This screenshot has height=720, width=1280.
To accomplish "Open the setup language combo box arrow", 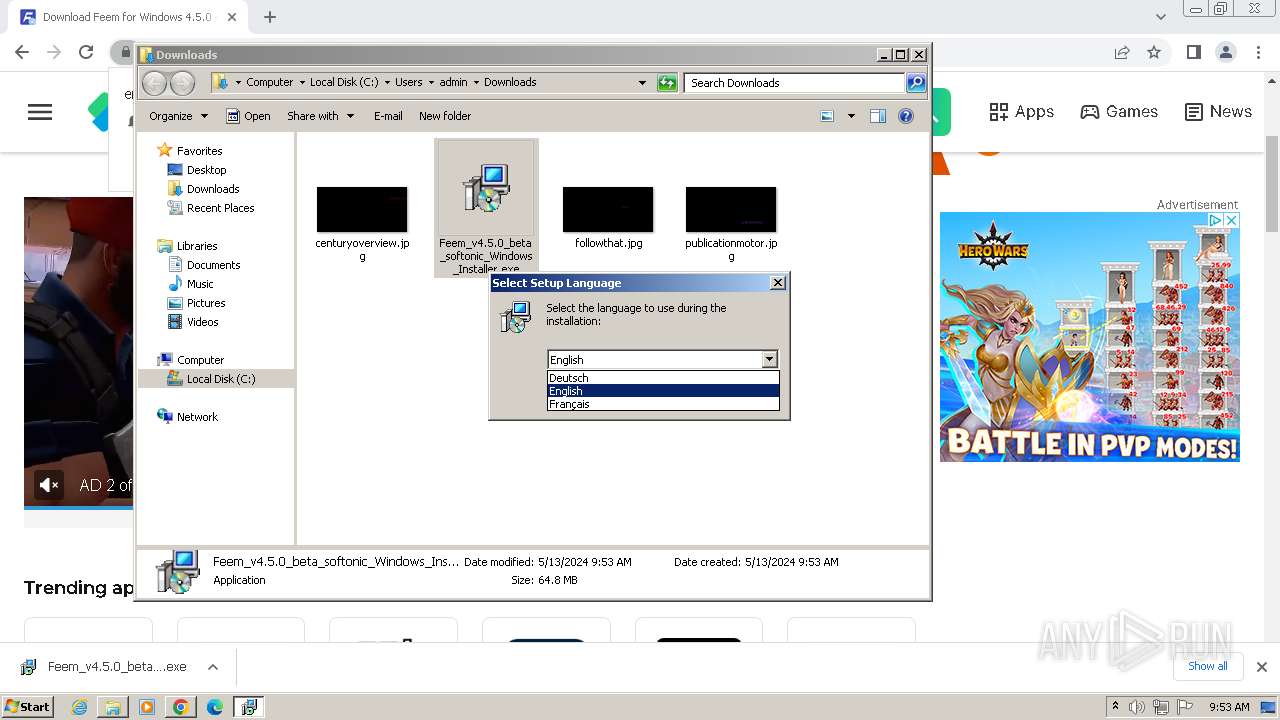I will [769, 359].
